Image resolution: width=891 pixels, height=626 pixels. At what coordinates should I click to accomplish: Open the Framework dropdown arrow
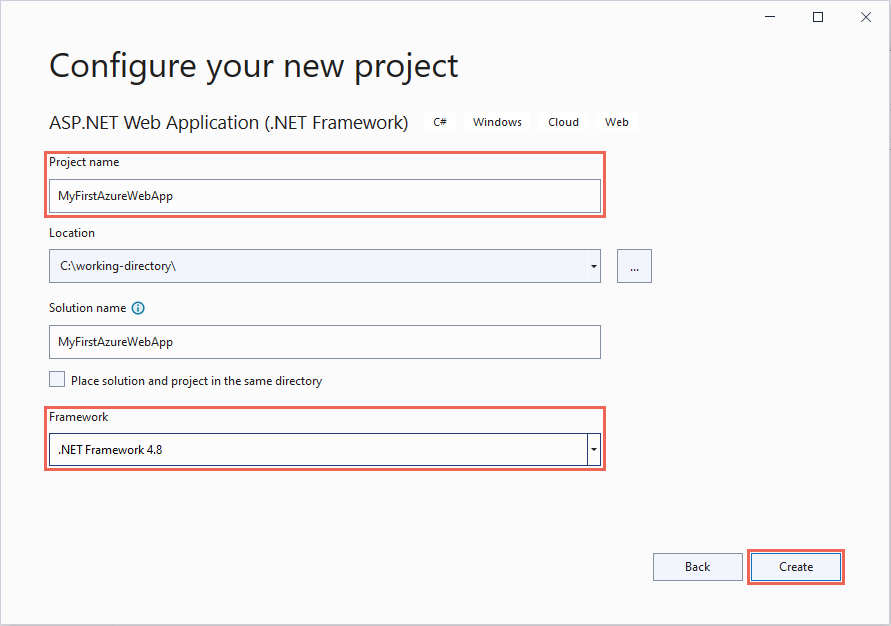pos(594,450)
